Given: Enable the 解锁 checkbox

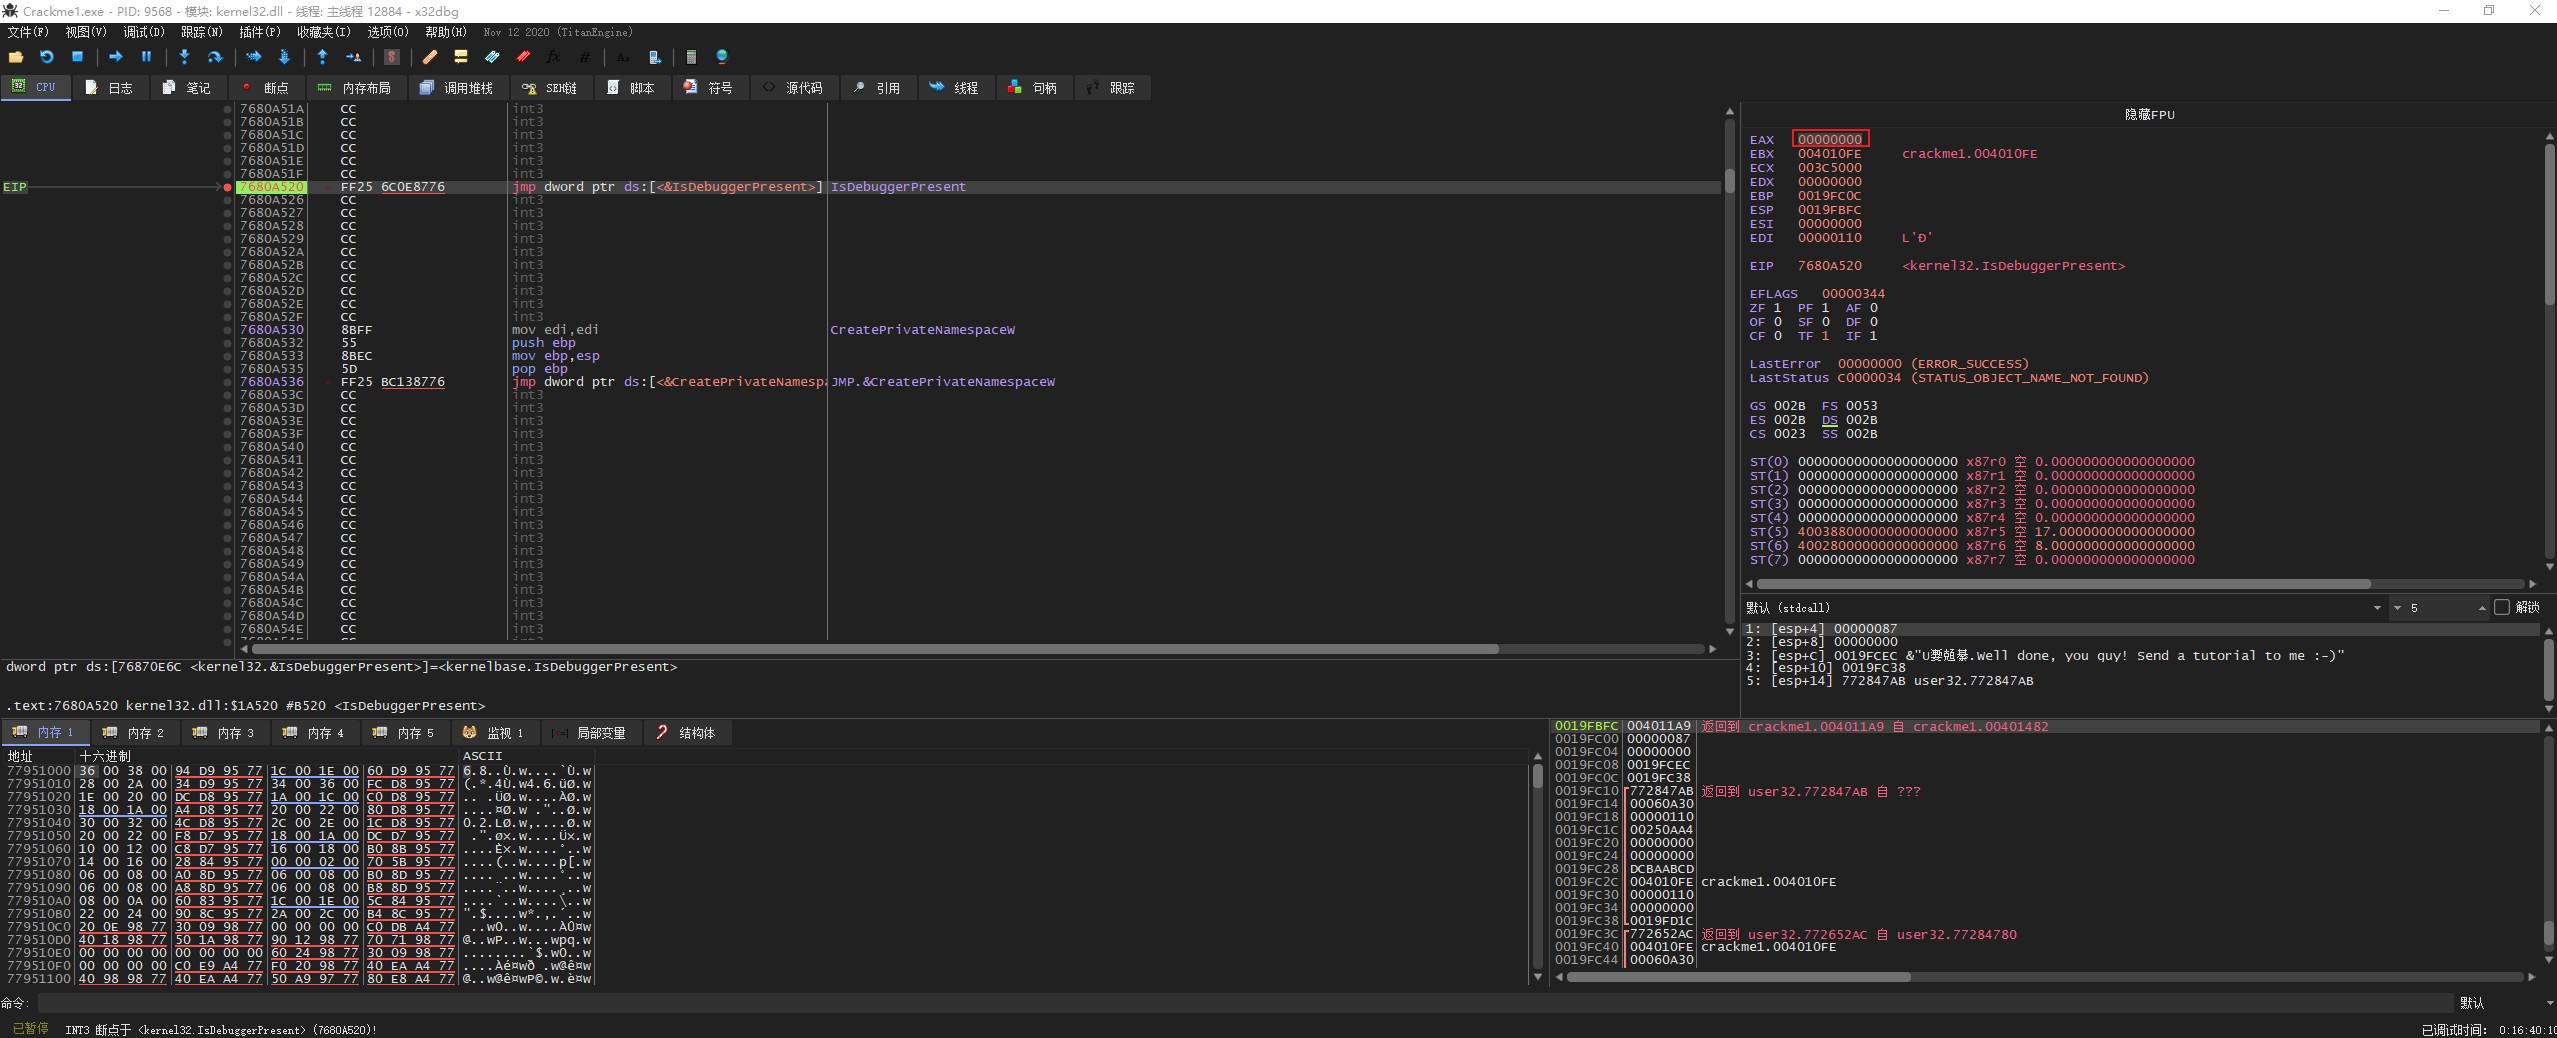Looking at the screenshot, I should (2502, 607).
